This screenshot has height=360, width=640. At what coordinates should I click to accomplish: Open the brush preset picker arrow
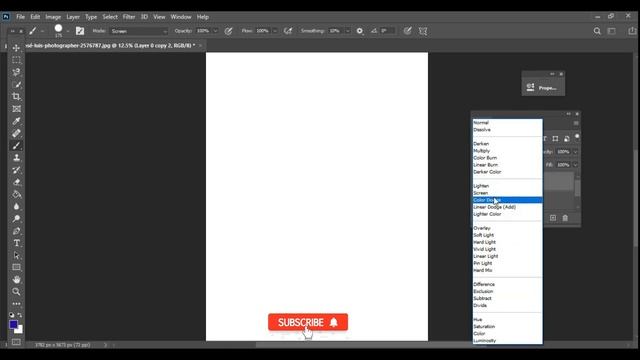(x=67, y=31)
